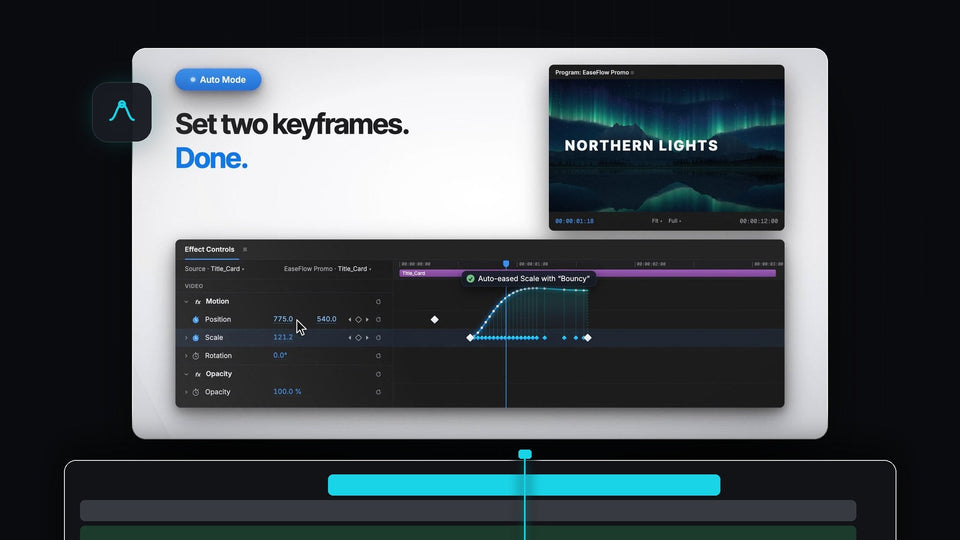Image resolution: width=960 pixels, height=540 pixels.
Task: Expand the Scale property
Action: (186, 337)
